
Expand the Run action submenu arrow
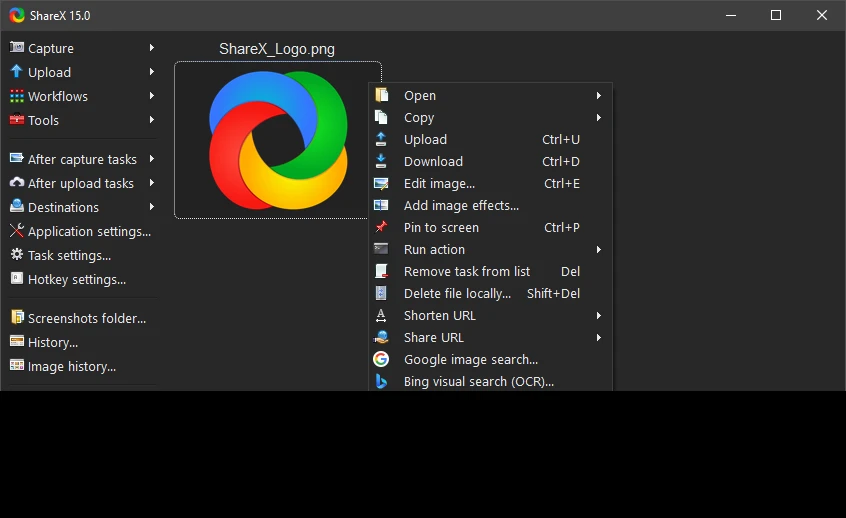click(x=598, y=249)
